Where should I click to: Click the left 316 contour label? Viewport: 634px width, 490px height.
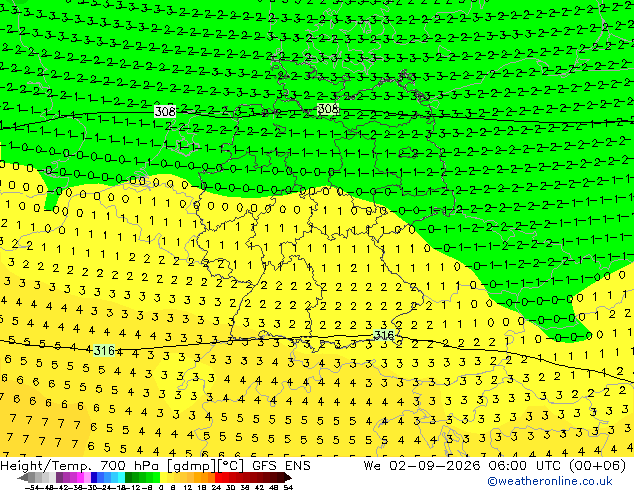pyautogui.click(x=104, y=350)
